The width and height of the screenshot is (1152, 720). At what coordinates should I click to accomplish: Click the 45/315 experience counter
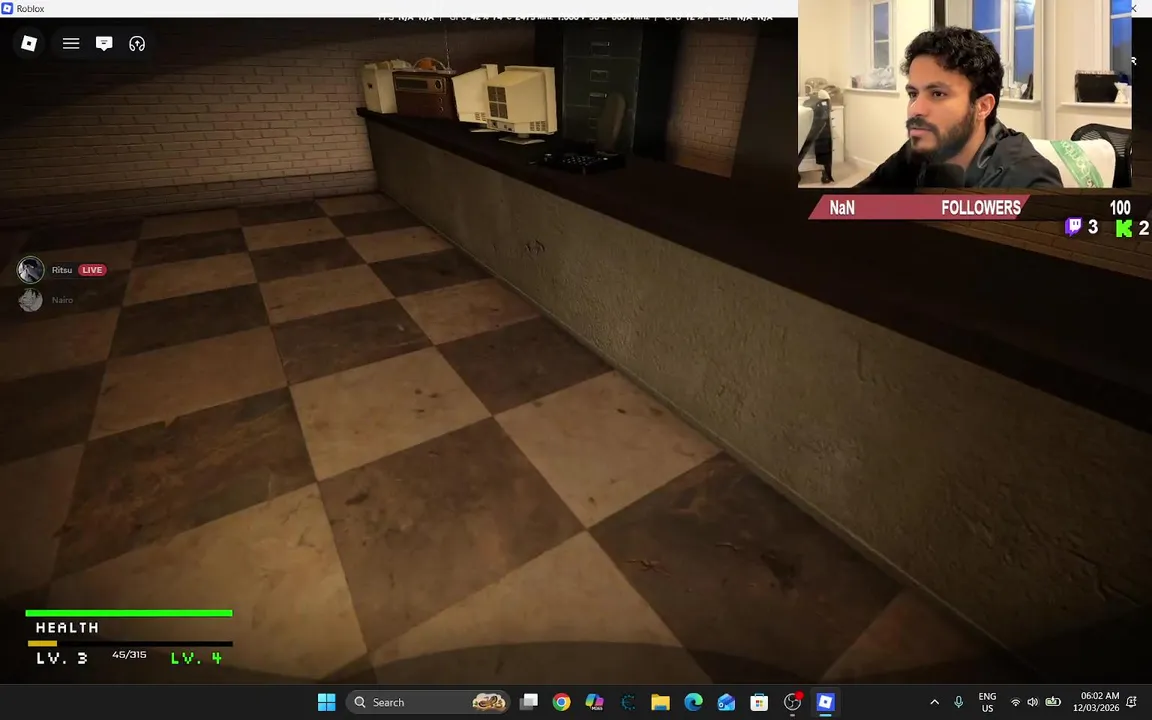(x=129, y=655)
